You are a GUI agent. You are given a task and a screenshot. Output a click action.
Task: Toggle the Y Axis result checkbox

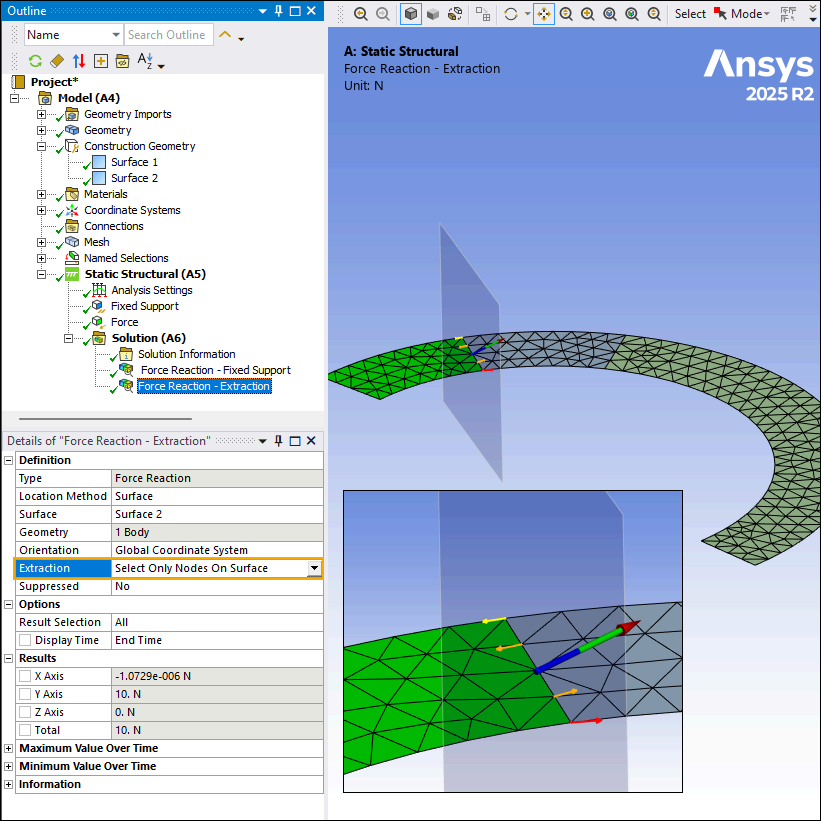(x=25, y=694)
